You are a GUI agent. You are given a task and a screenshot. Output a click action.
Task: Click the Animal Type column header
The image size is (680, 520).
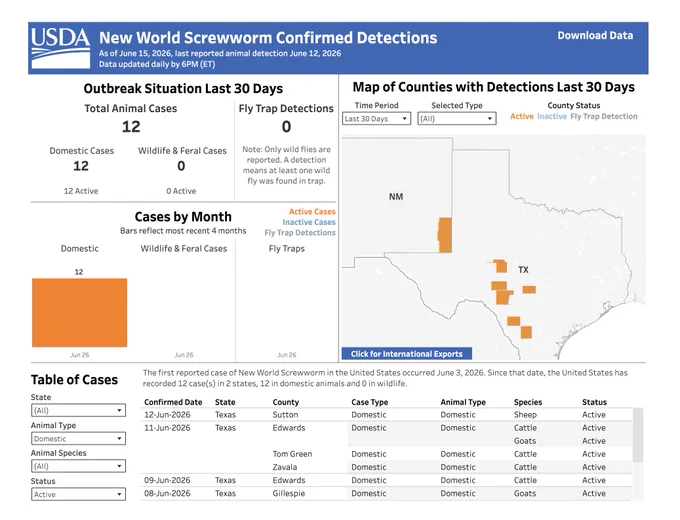[x=463, y=402]
